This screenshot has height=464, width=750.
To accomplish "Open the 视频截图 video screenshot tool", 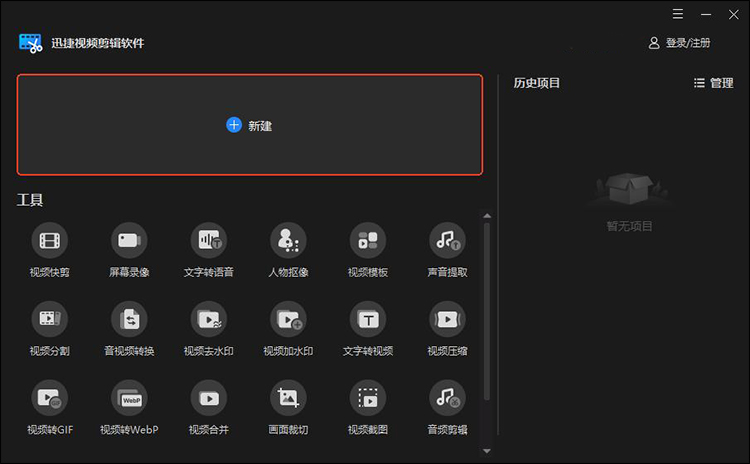I will 368,408.
